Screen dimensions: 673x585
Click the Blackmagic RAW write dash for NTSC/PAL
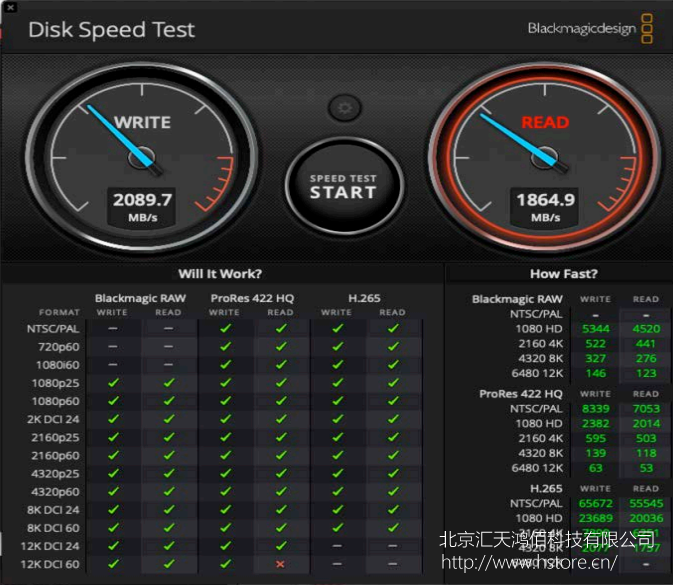(x=112, y=328)
